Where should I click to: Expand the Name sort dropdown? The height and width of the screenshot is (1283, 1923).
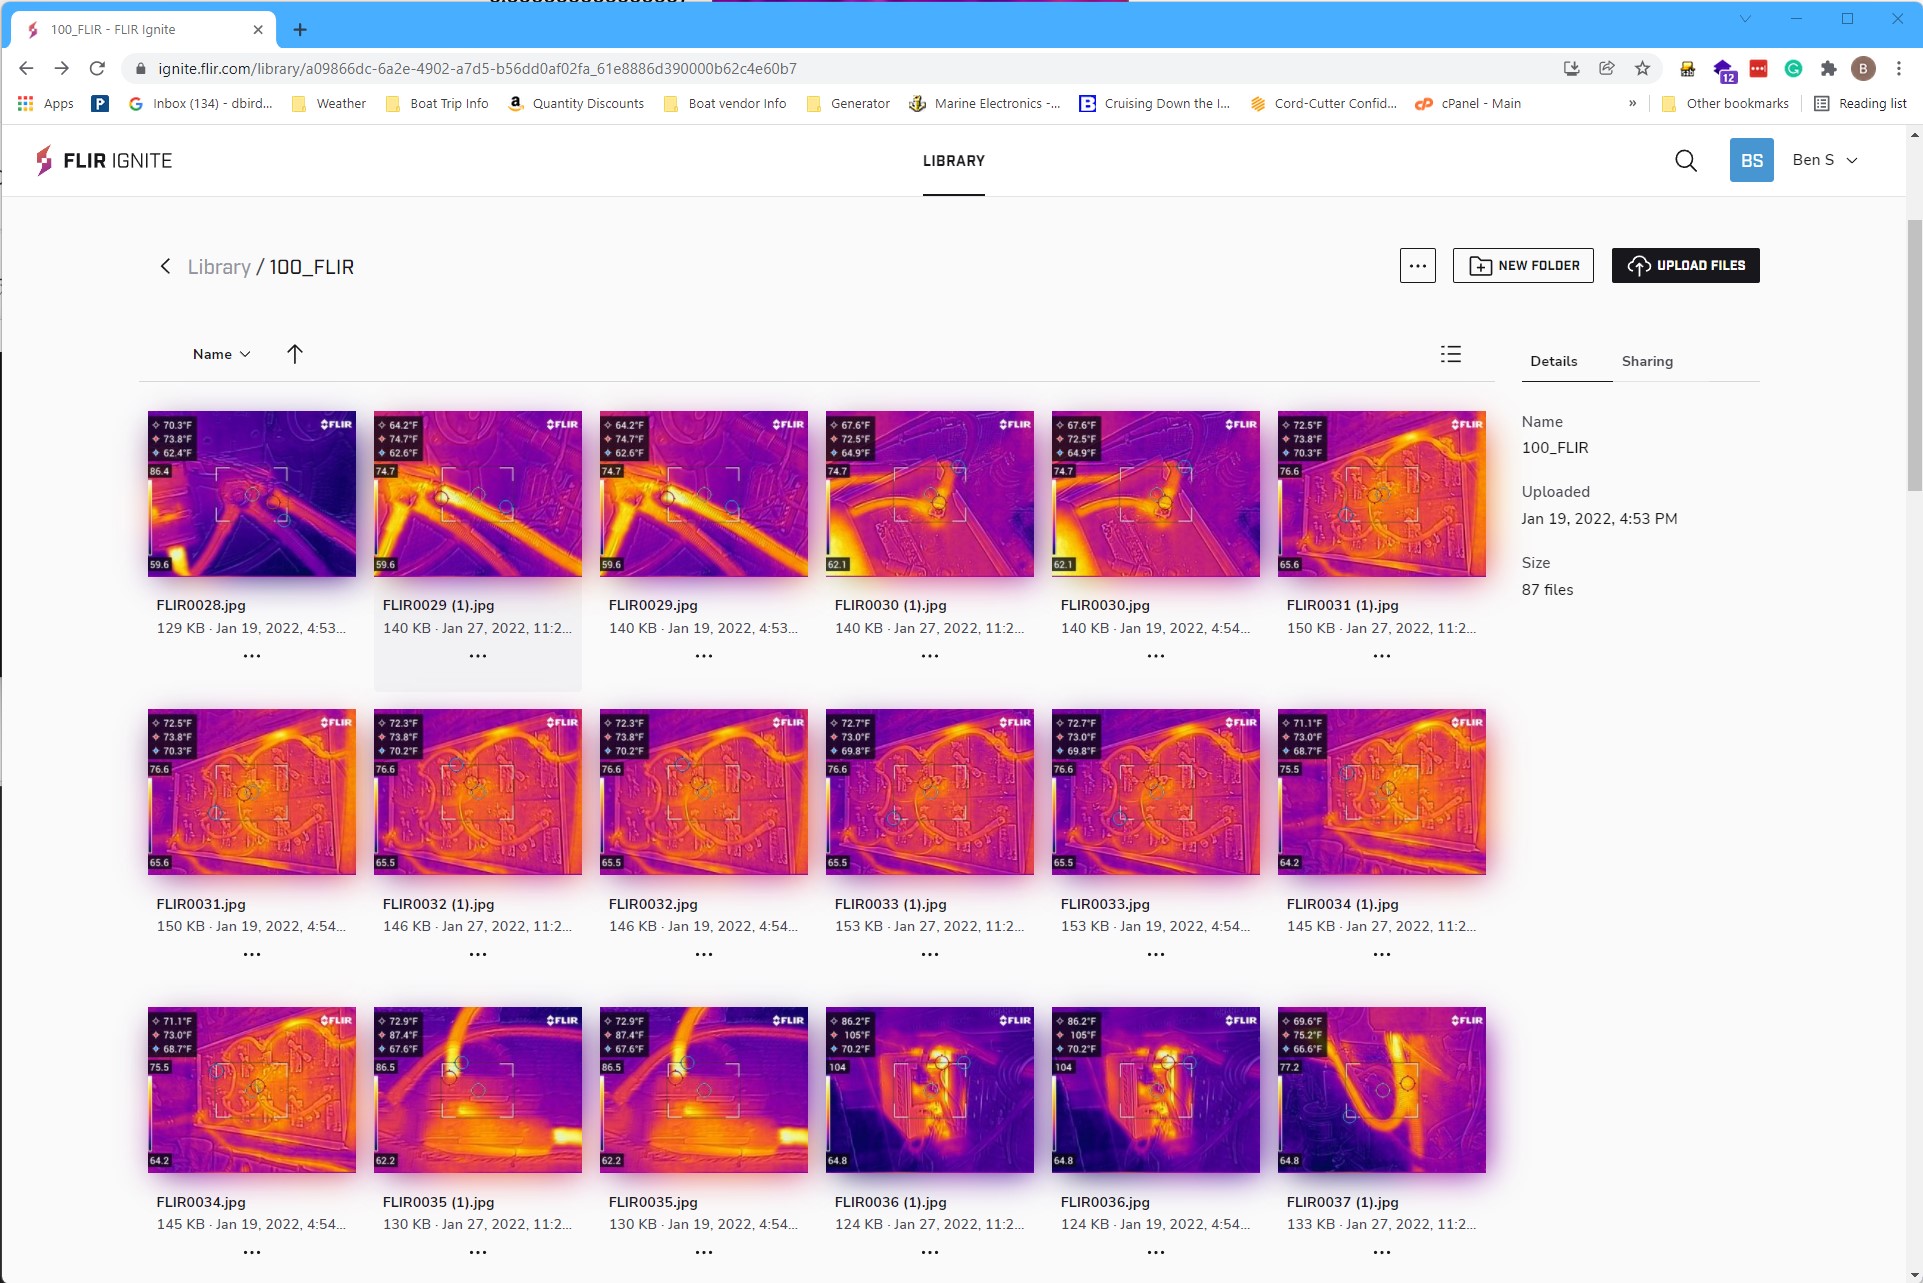click(x=221, y=354)
